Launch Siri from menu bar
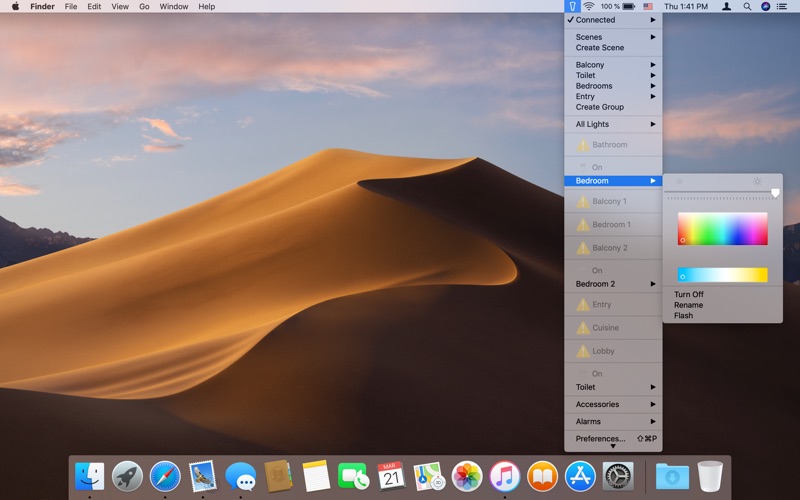 765,7
